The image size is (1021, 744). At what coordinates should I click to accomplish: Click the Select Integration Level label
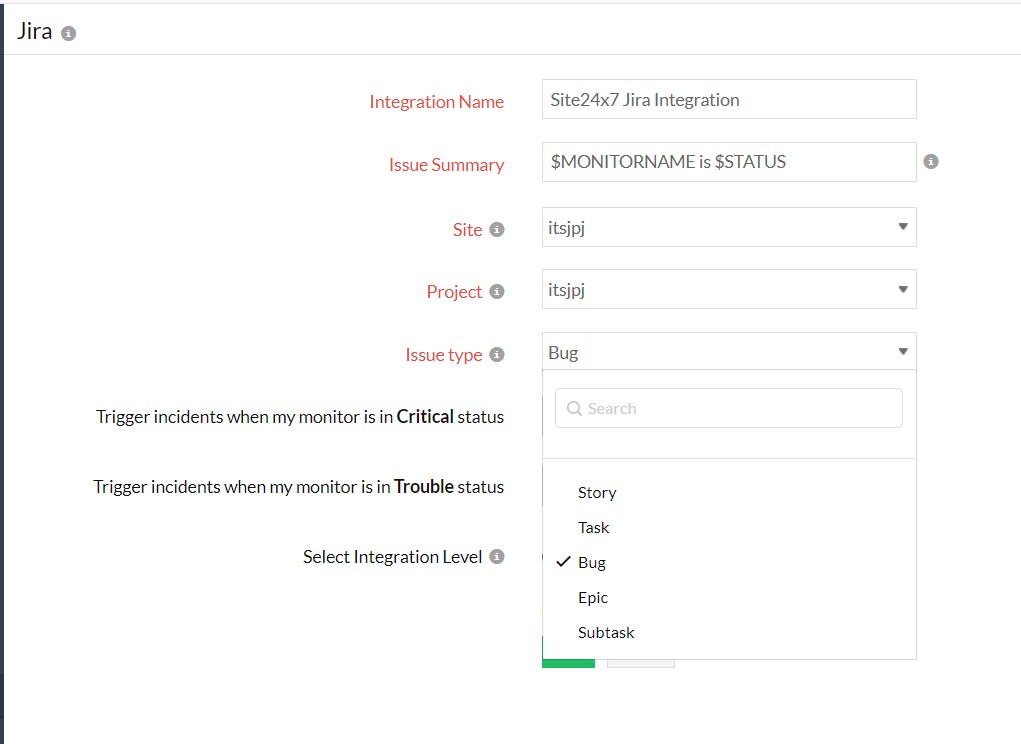point(392,557)
